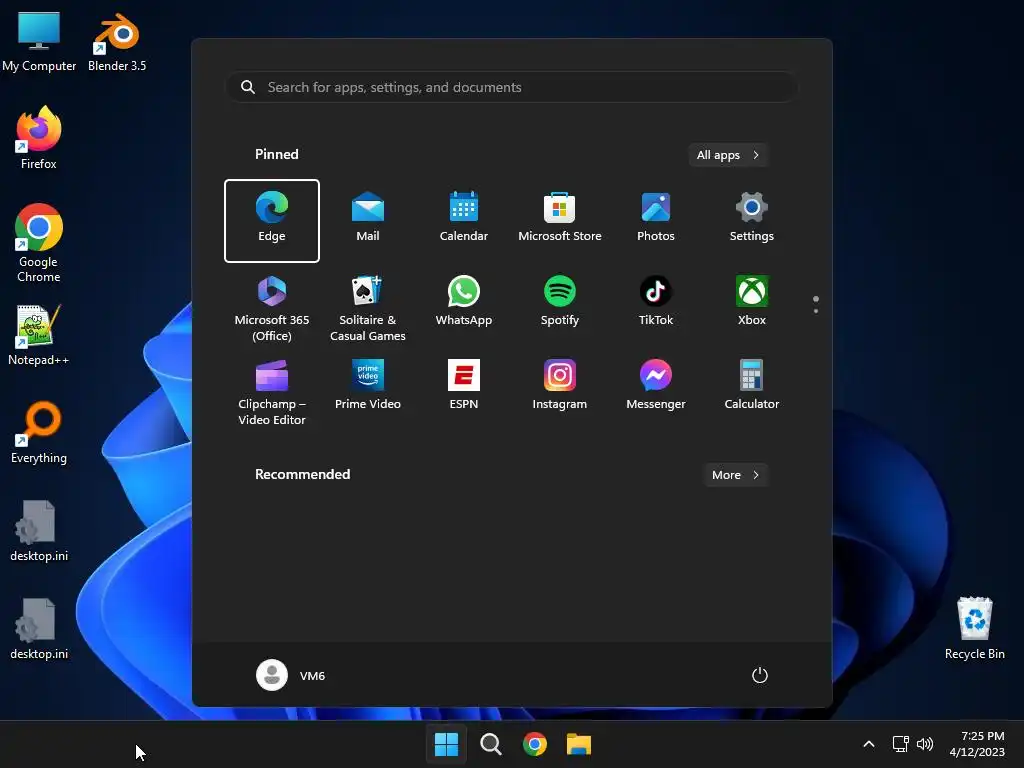Viewport: 1024px width, 768px height.
Task: Open the Power options button
Action: (x=760, y=675)
